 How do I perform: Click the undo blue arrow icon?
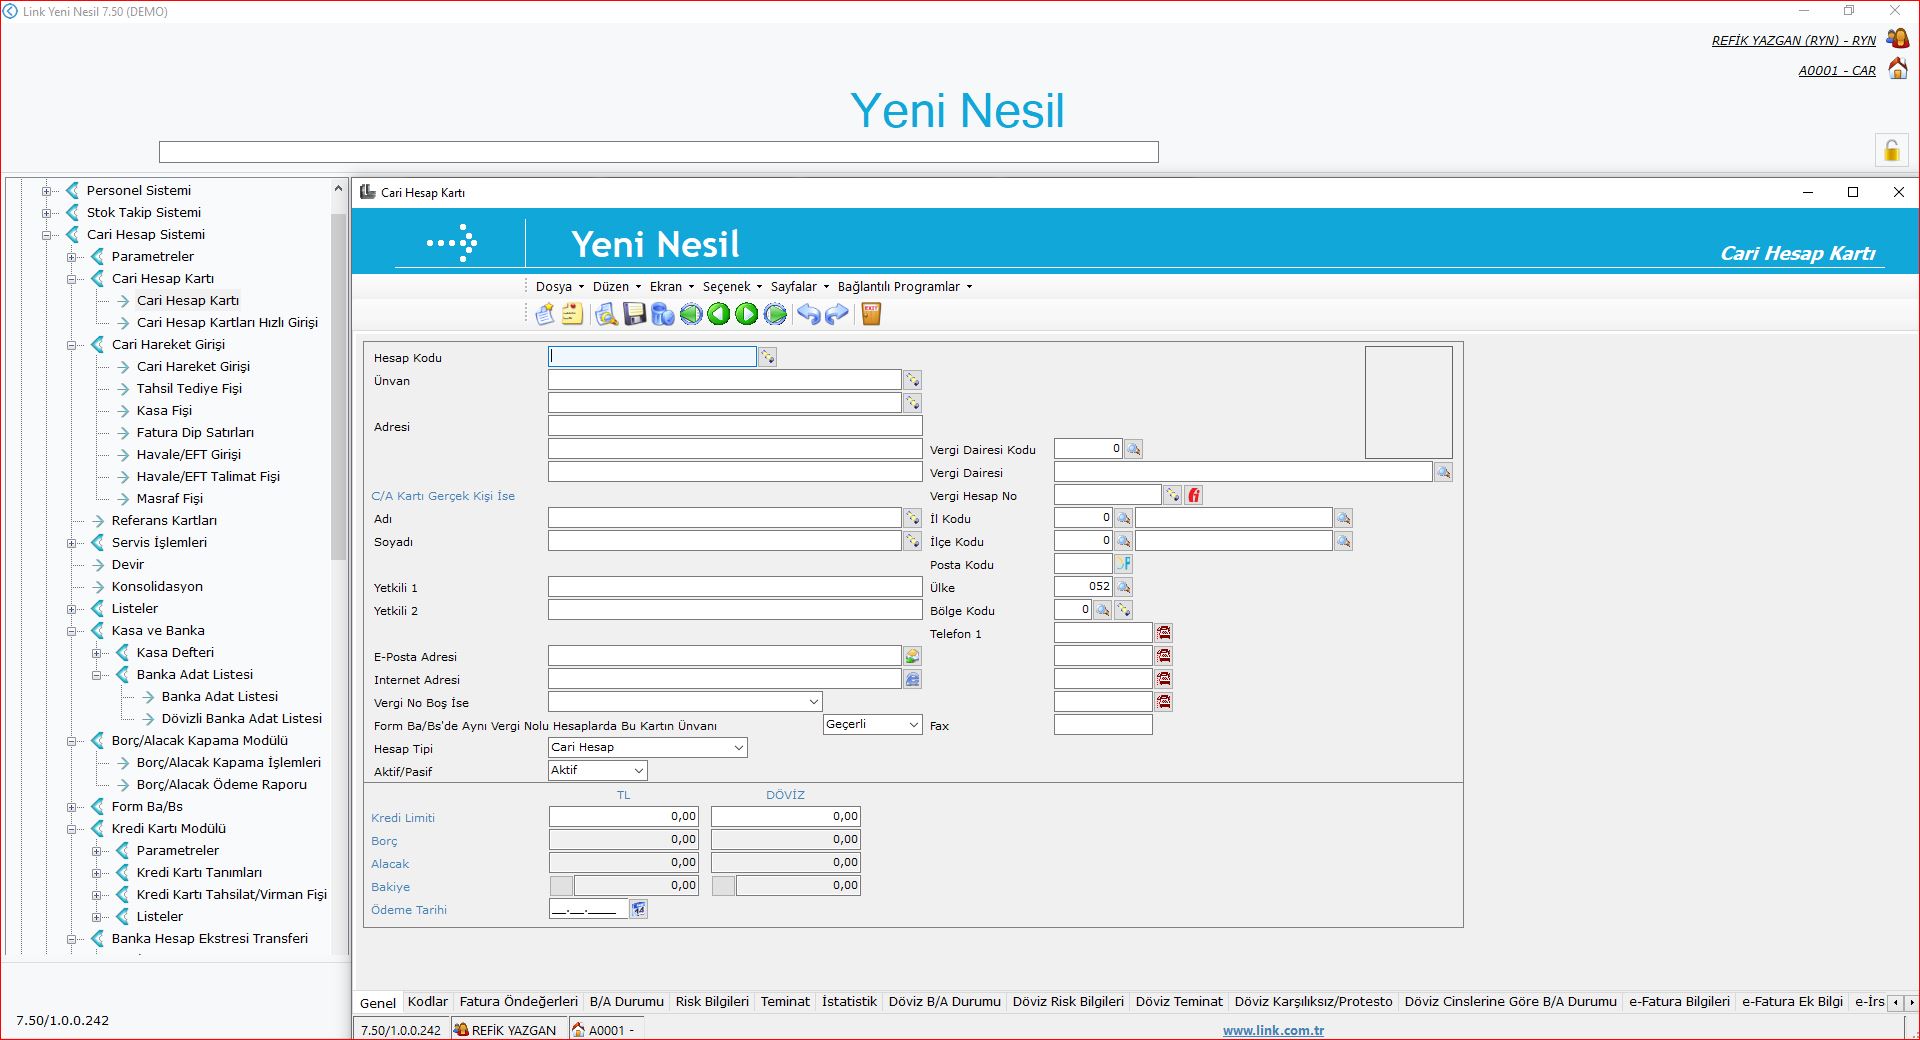pos(808,315)
